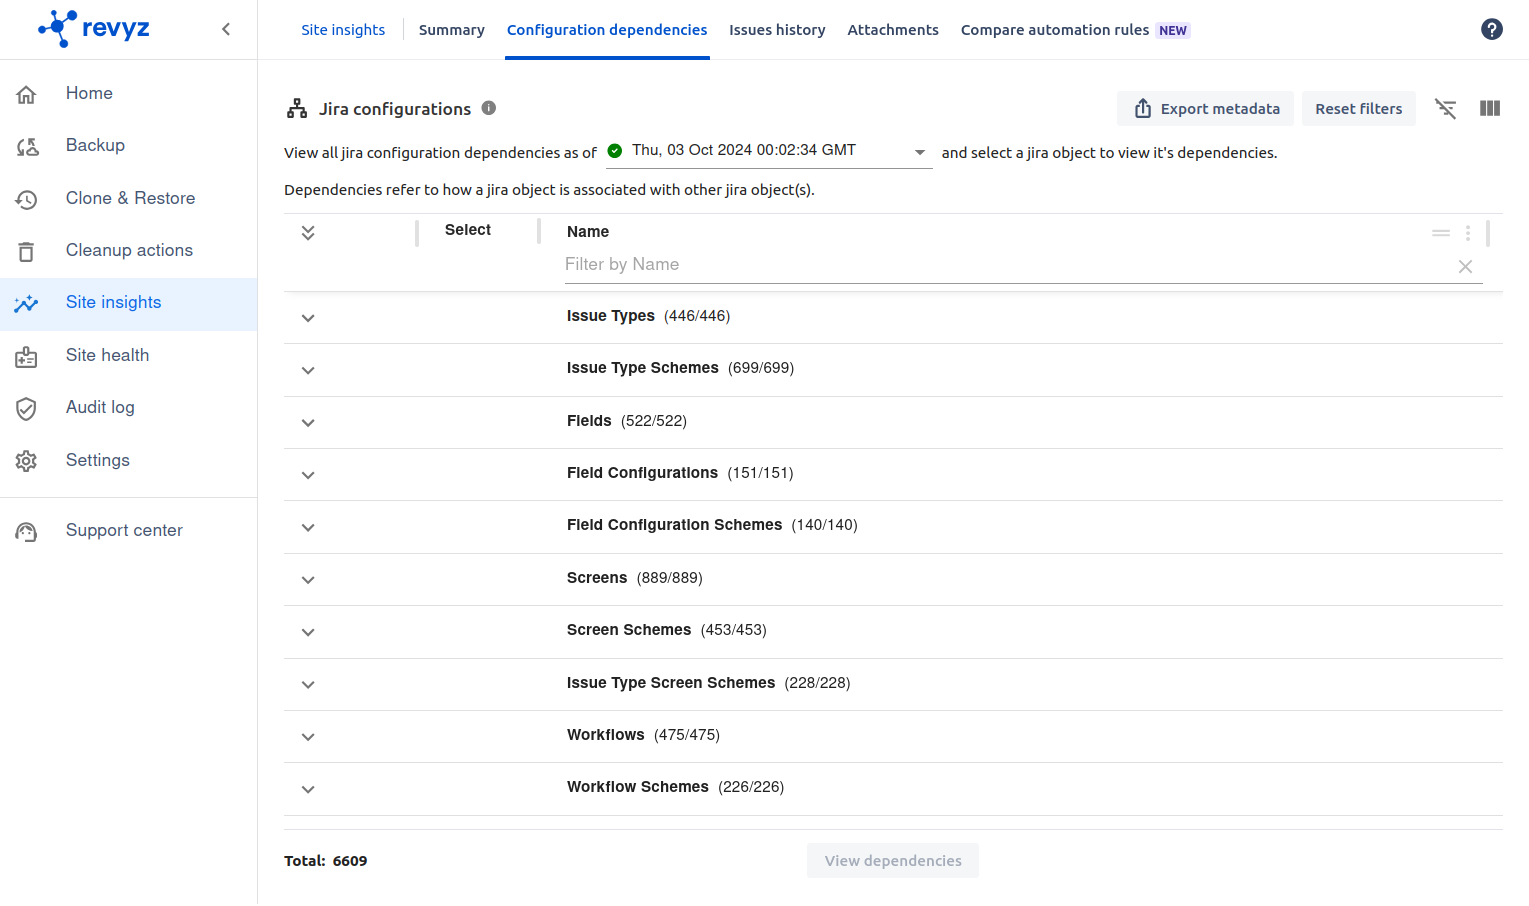Click the Clone & Restore history icon
Image resolution: width=1529 pixels, height=906 pixels.
(27, 199)
